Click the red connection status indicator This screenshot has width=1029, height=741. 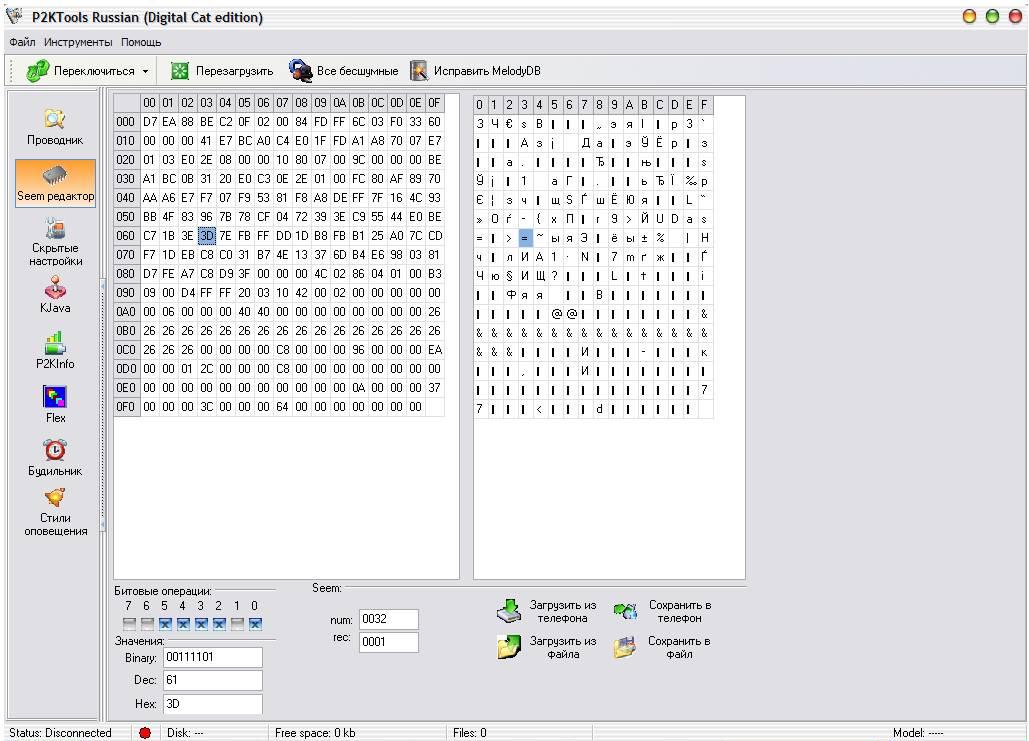click(145, 733)
